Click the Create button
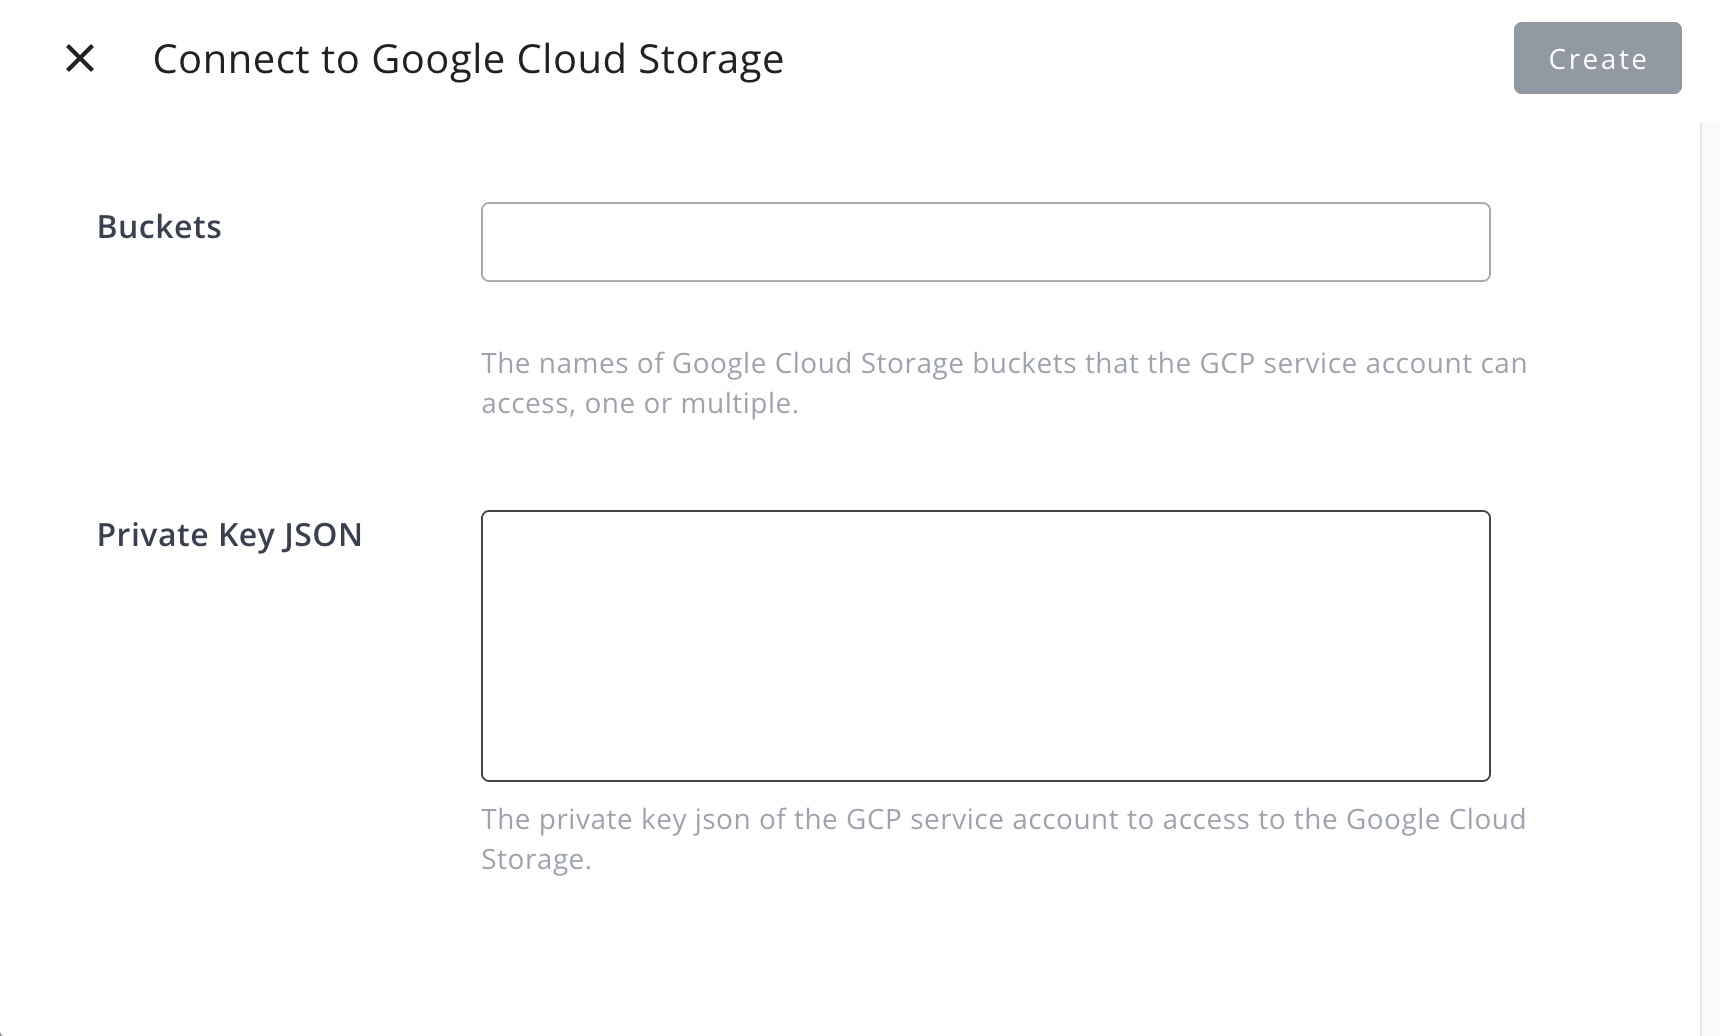The image size is (1720, 1036). pos(1597,59)
